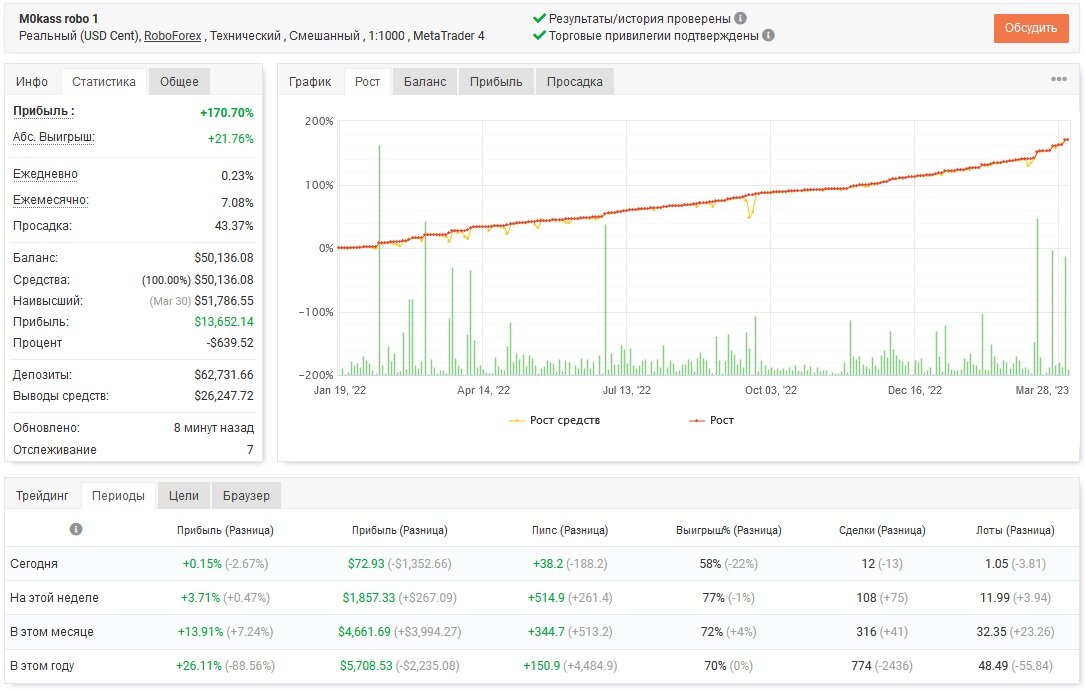This screenshot has width=1085, height=691.
Task: Click the Лоты (Разница) column header
Action: [x=1015, y=531]
